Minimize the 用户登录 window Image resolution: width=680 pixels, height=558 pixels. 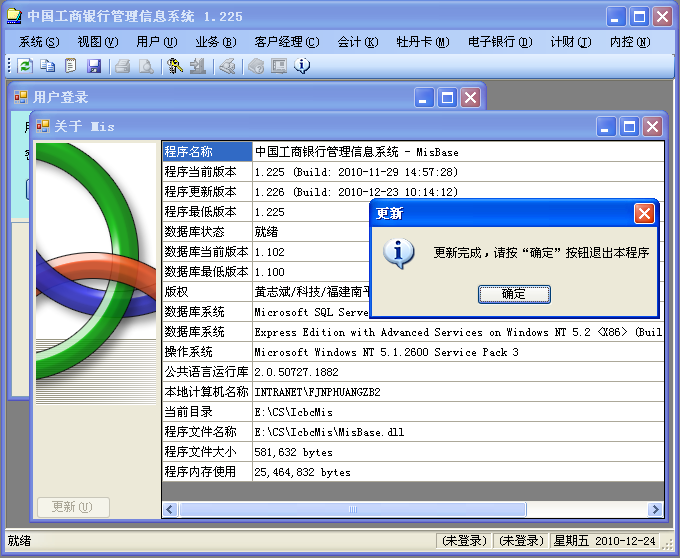click(x=424, y=97)
